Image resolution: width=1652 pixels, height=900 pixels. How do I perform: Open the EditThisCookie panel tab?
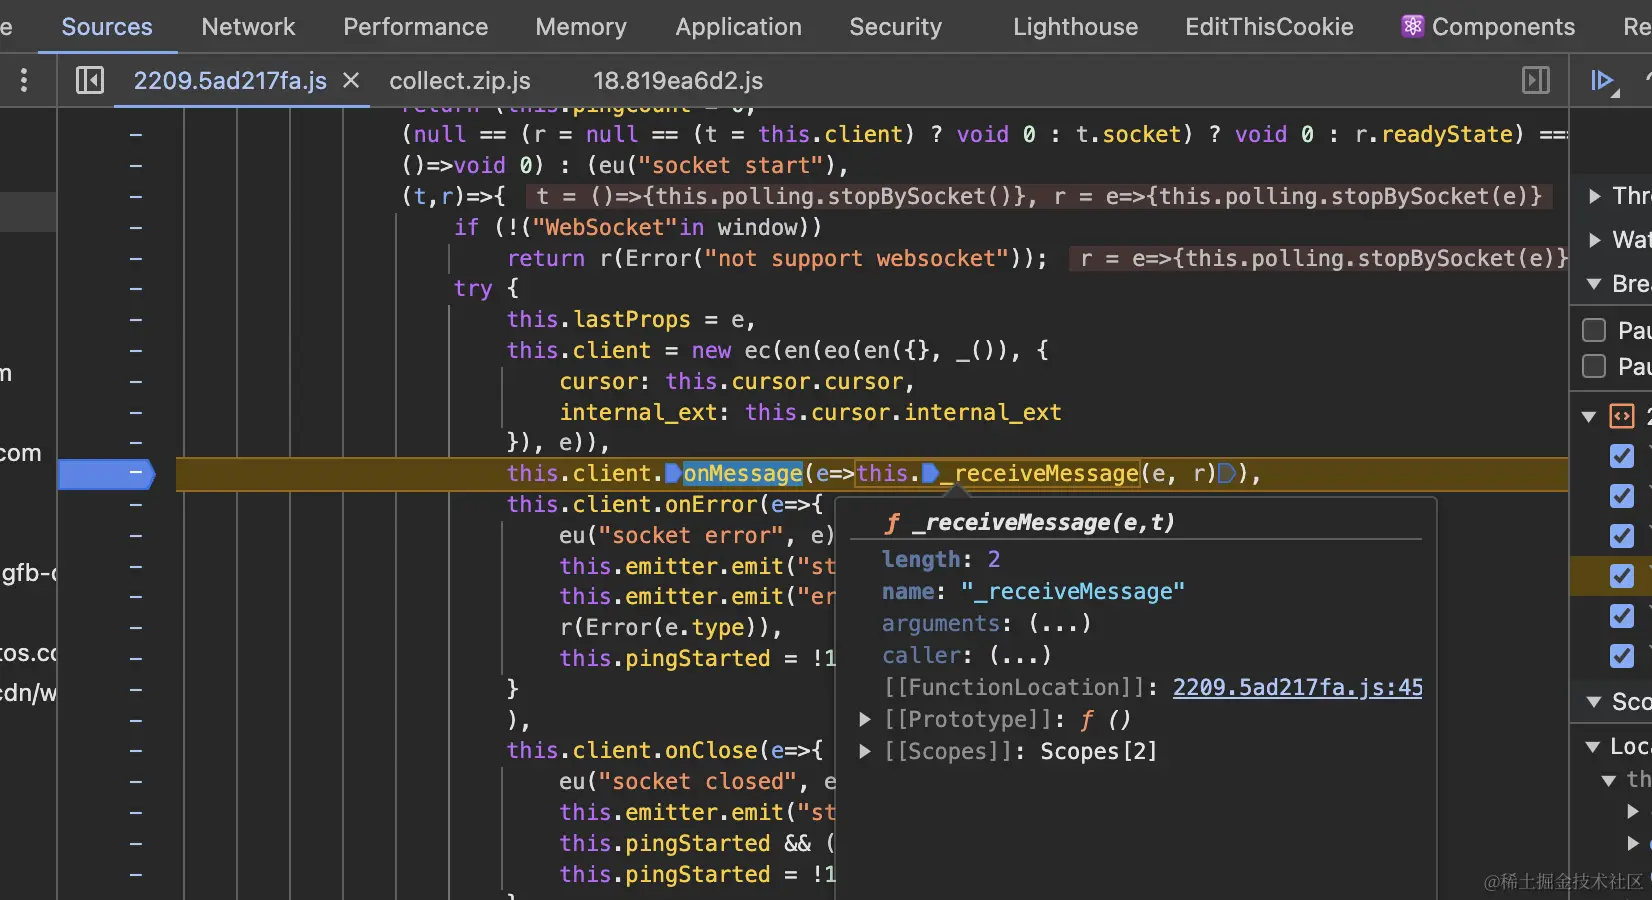click(1270, 27)
